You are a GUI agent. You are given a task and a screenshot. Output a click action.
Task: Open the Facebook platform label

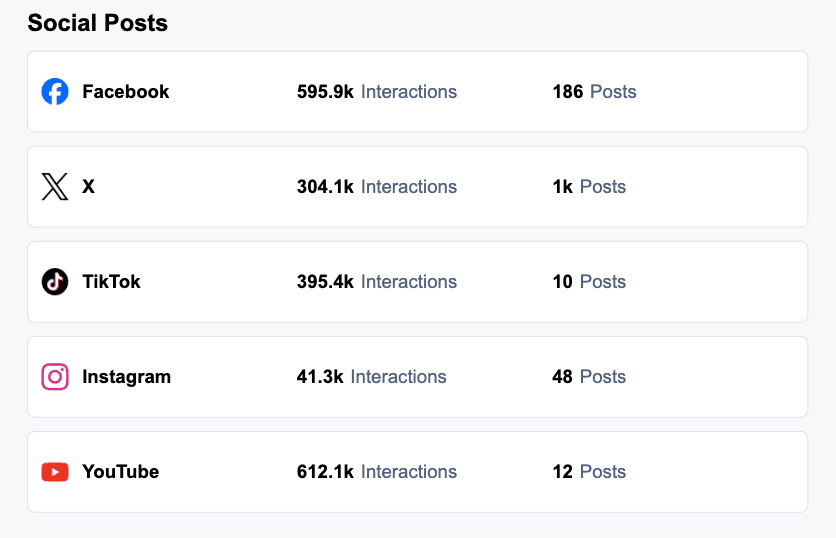[x=126, y=92]
